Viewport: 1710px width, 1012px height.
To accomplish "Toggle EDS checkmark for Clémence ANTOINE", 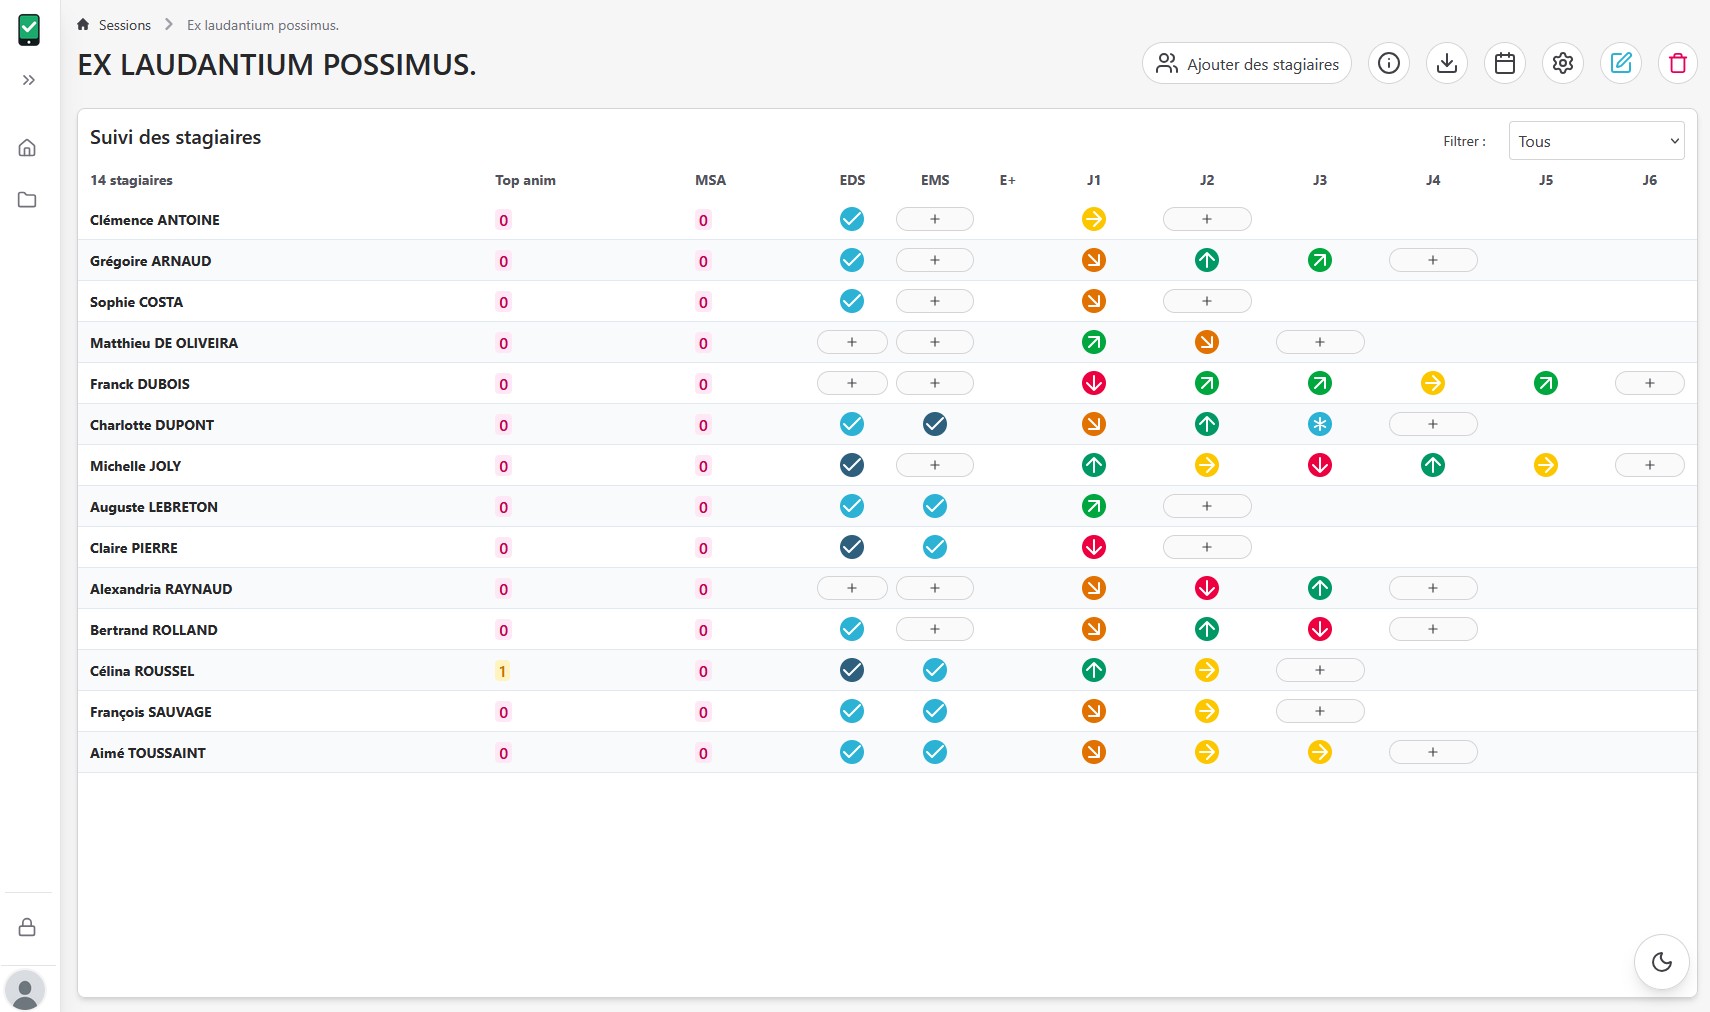I will [x=852, y=219].
